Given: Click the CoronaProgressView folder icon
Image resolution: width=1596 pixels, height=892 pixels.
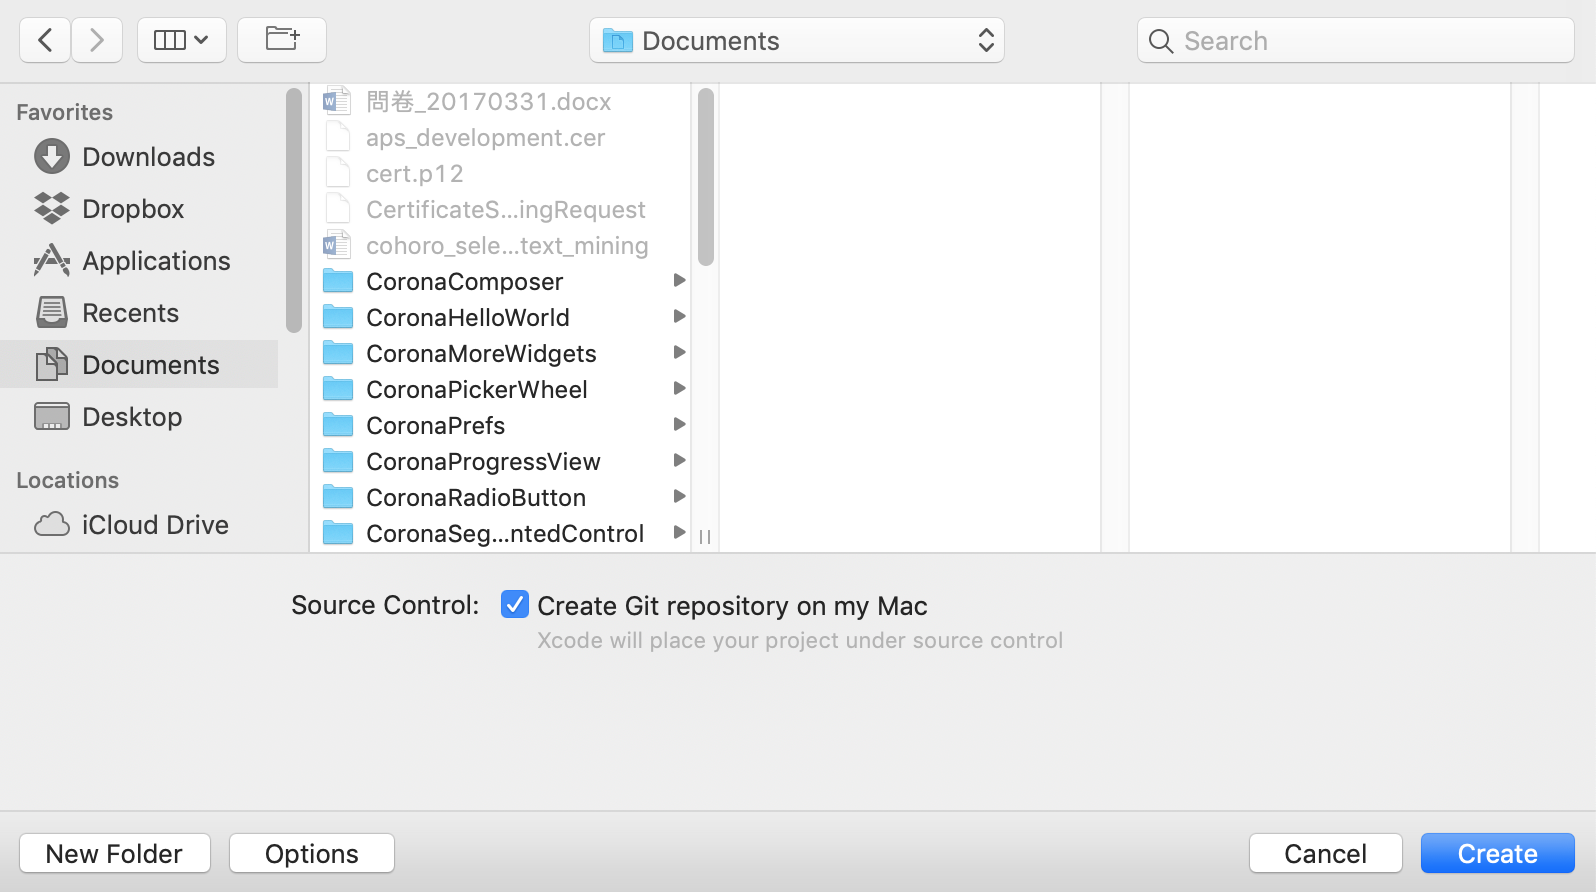Looking at the screenshot, I should (338, 461).
